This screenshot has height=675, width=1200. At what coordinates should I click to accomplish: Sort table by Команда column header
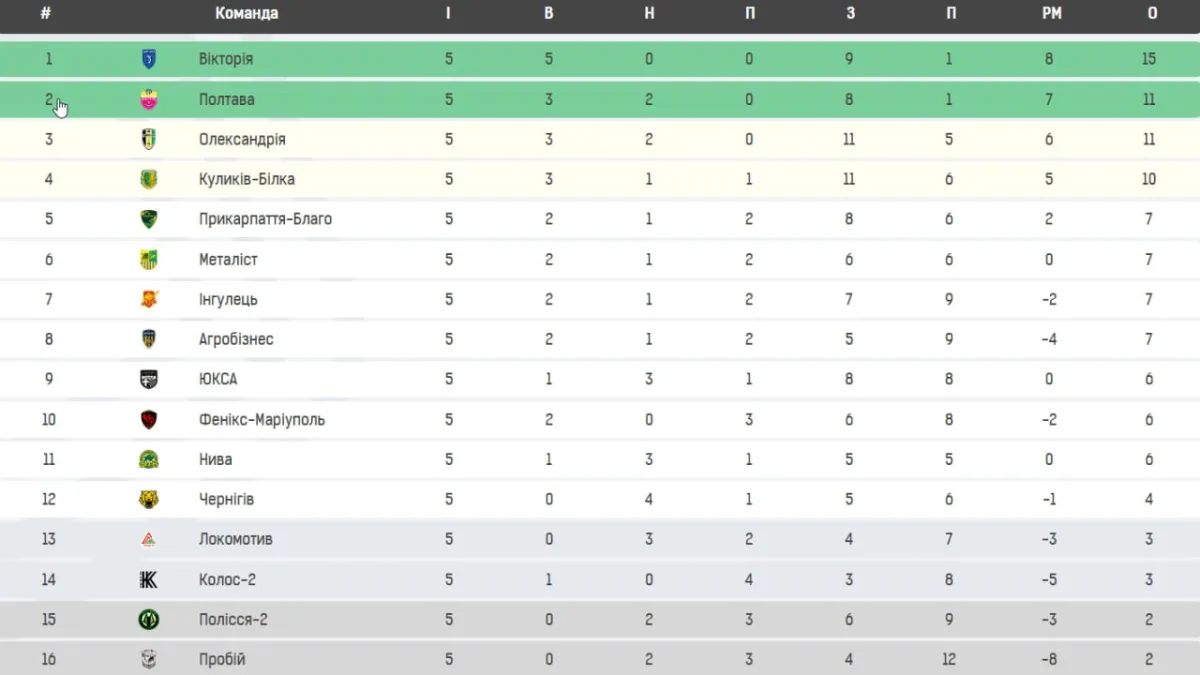click(x=246, y=13)
